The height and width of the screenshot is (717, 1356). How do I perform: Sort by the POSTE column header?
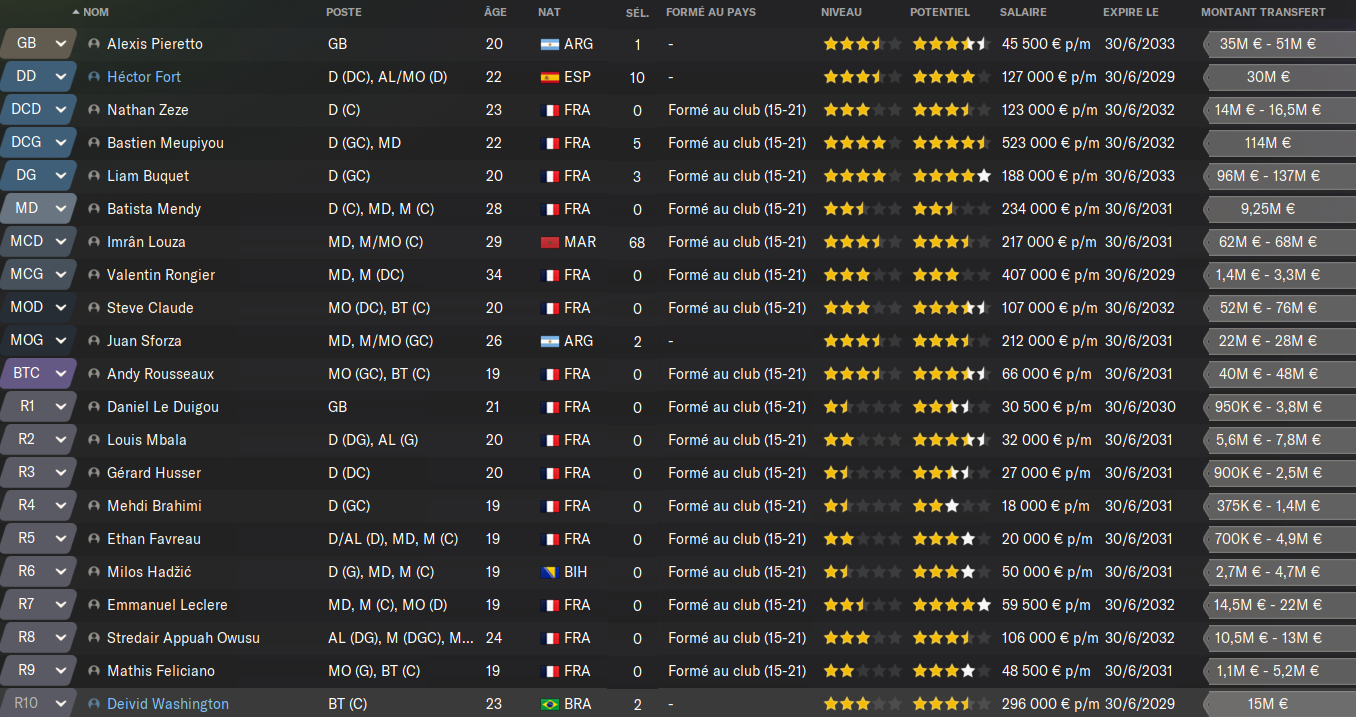pyautogui.click(x=344, y=12)
